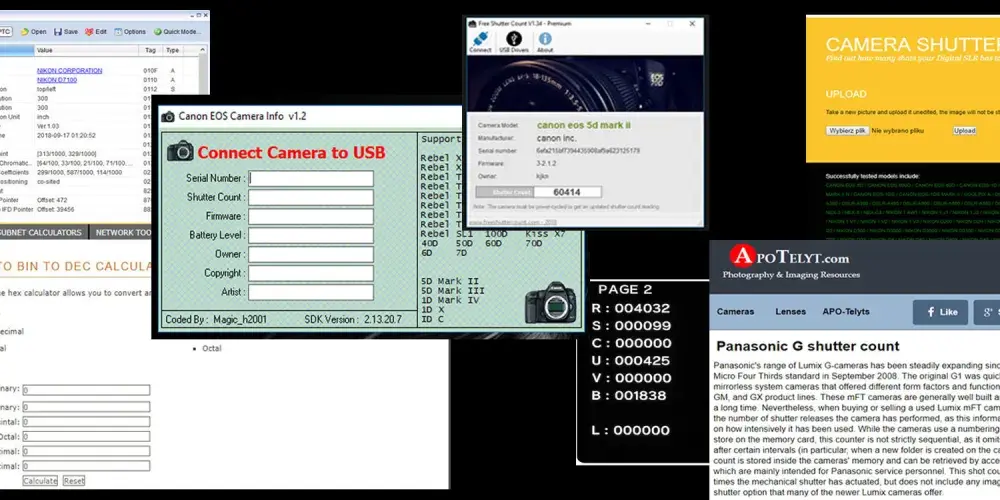Click the Type column header
Screen dimensions: 1000x500
point(172,50)
